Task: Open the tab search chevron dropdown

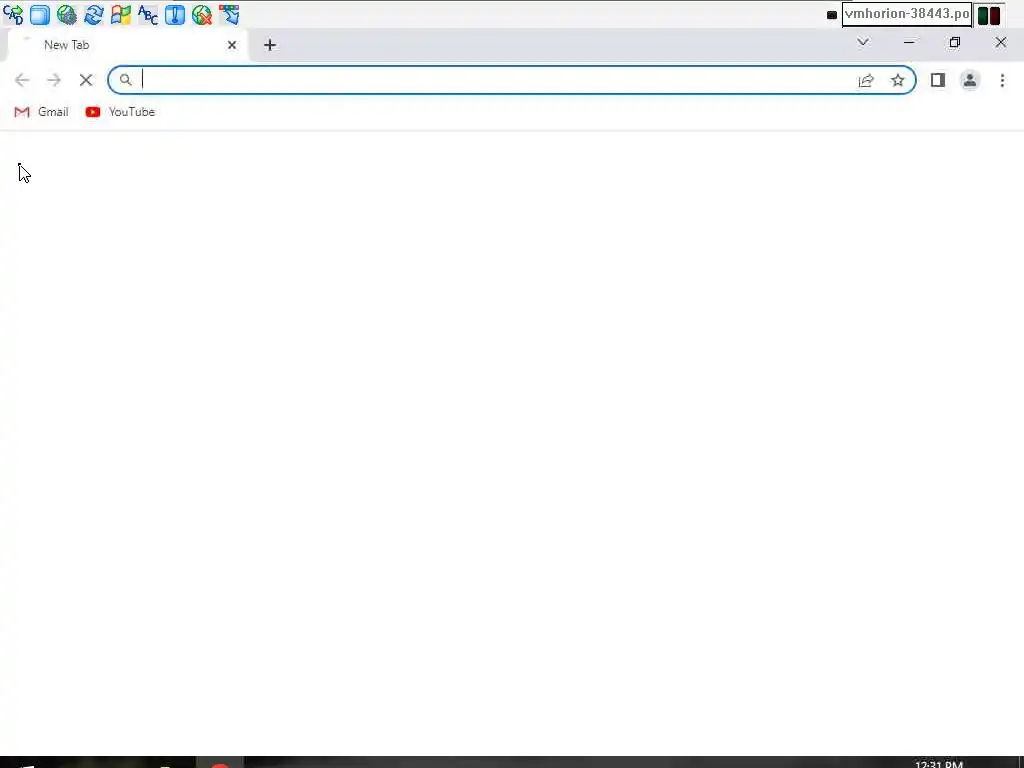Action: [863, 42]
